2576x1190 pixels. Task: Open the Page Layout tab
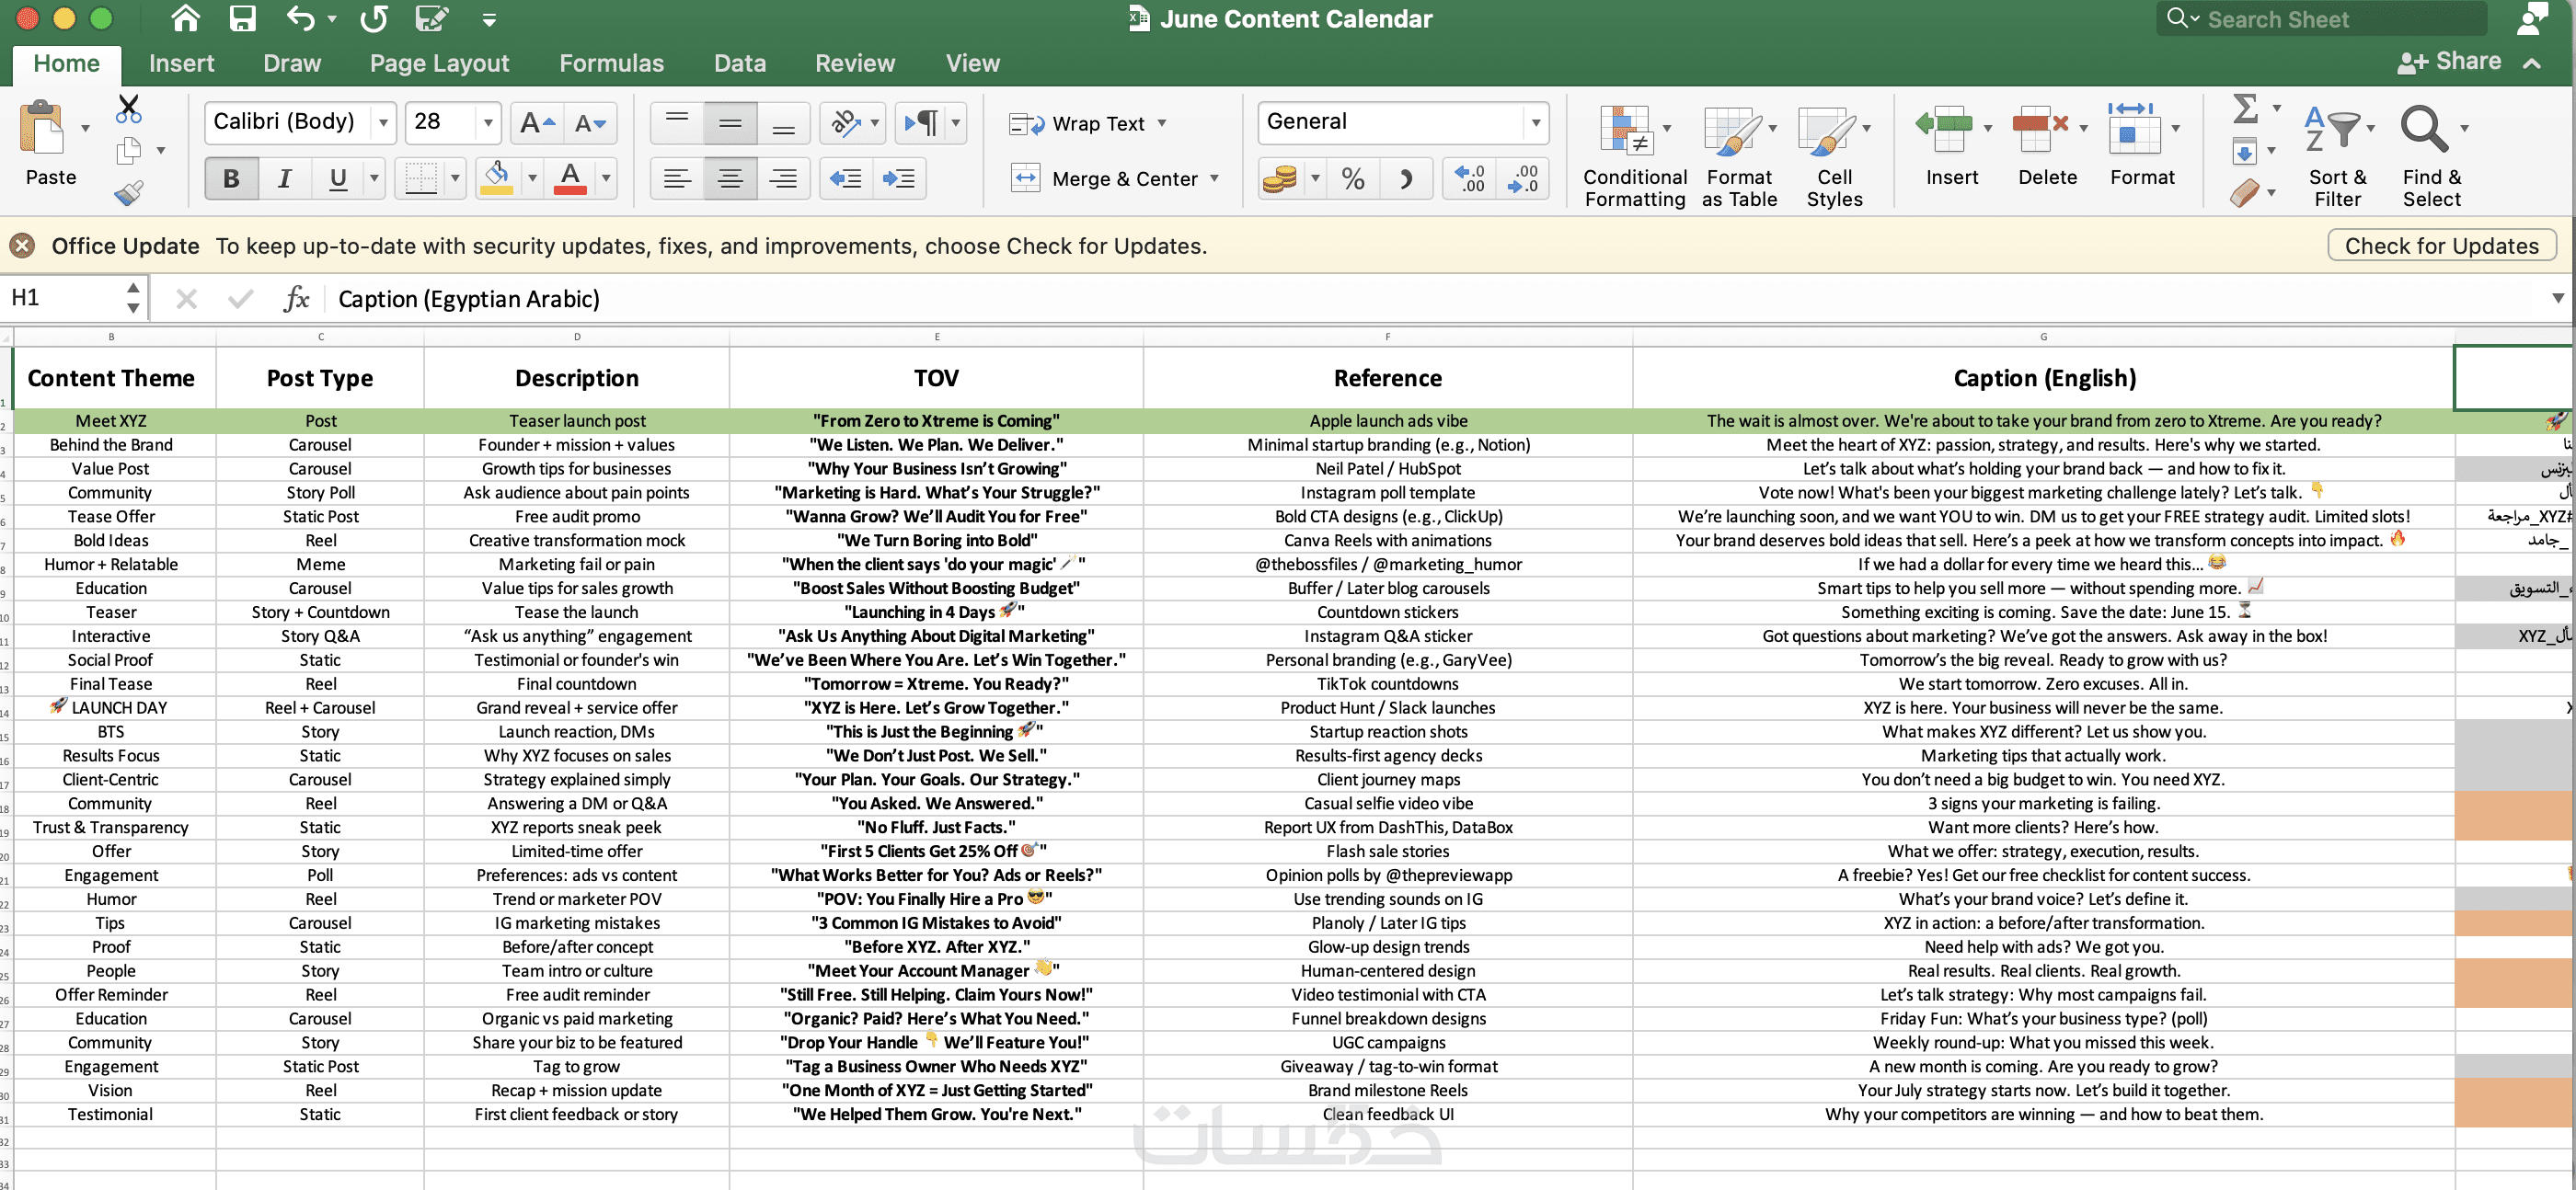click(x=439, y=63)
